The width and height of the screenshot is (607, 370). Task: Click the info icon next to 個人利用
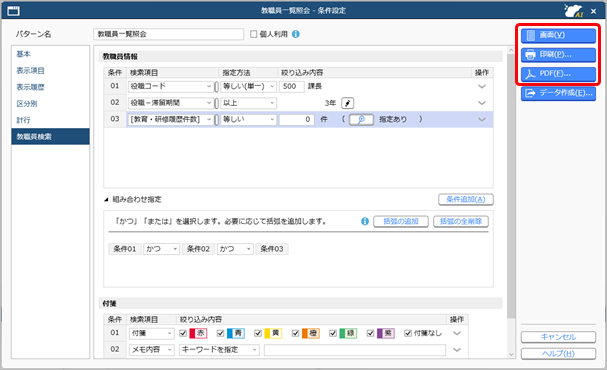tap(296, 34)
